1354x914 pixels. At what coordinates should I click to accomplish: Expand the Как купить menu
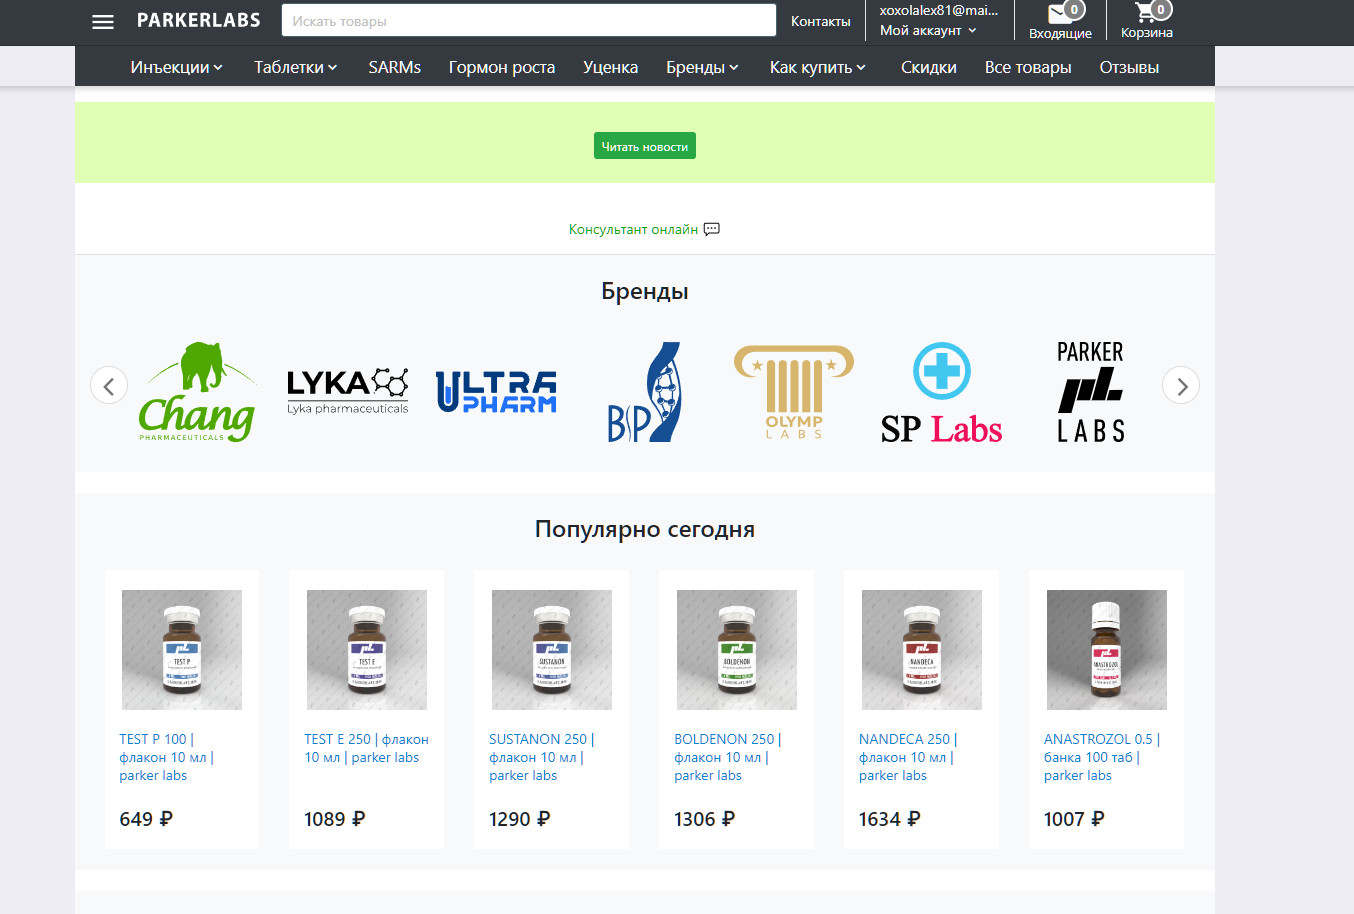click(817, 67)
